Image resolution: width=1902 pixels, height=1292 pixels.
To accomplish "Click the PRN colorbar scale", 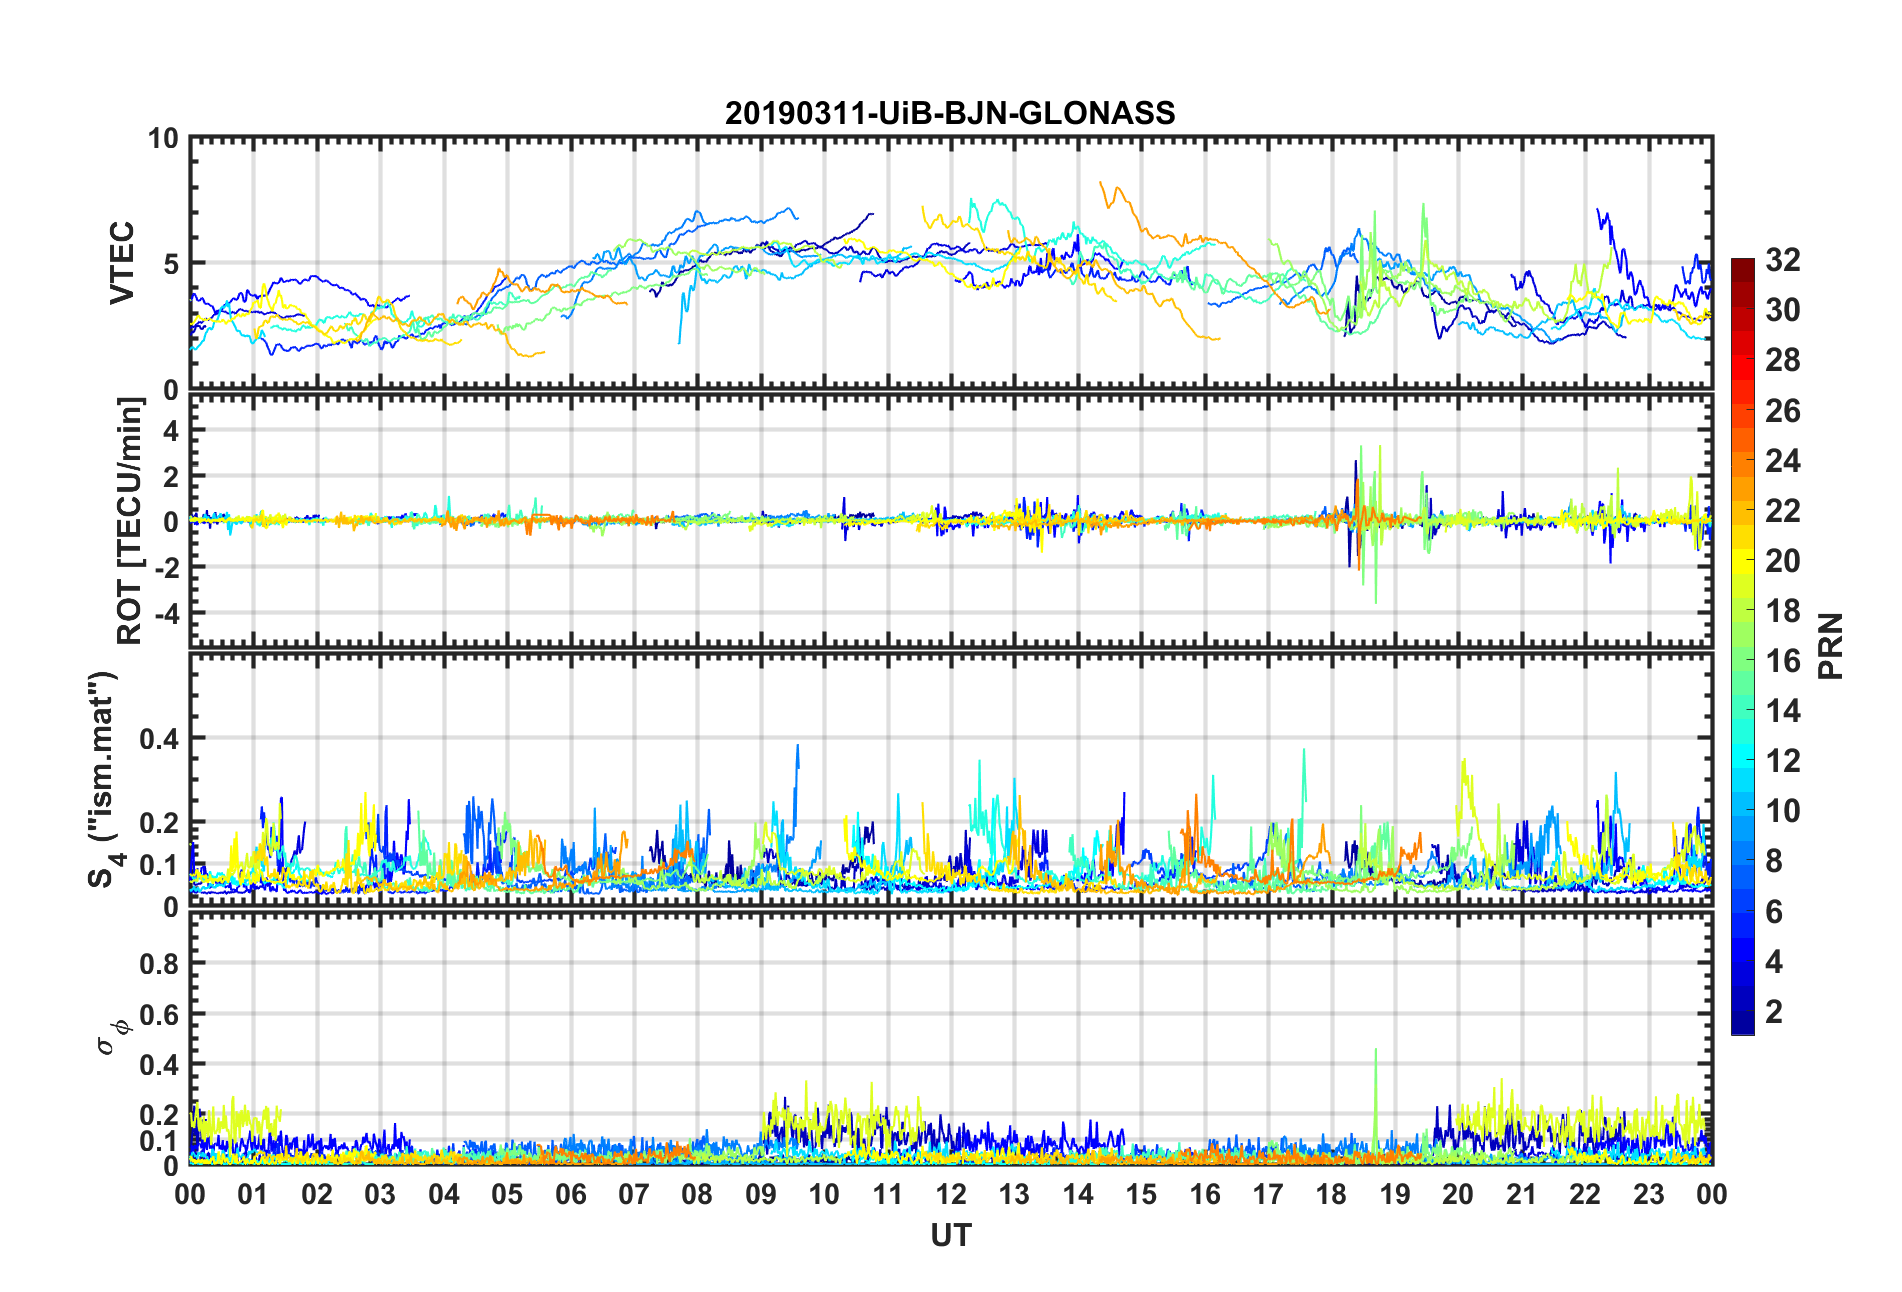I will click(1743, 646).
